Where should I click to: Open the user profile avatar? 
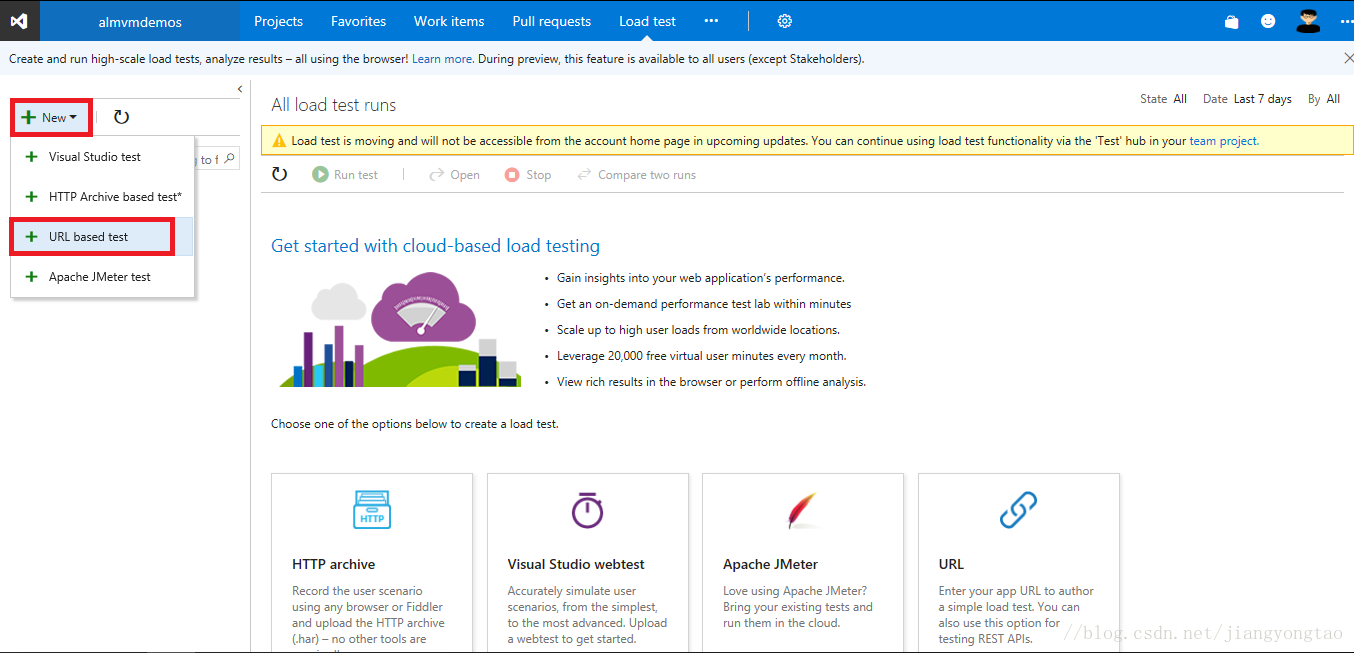1307,20
